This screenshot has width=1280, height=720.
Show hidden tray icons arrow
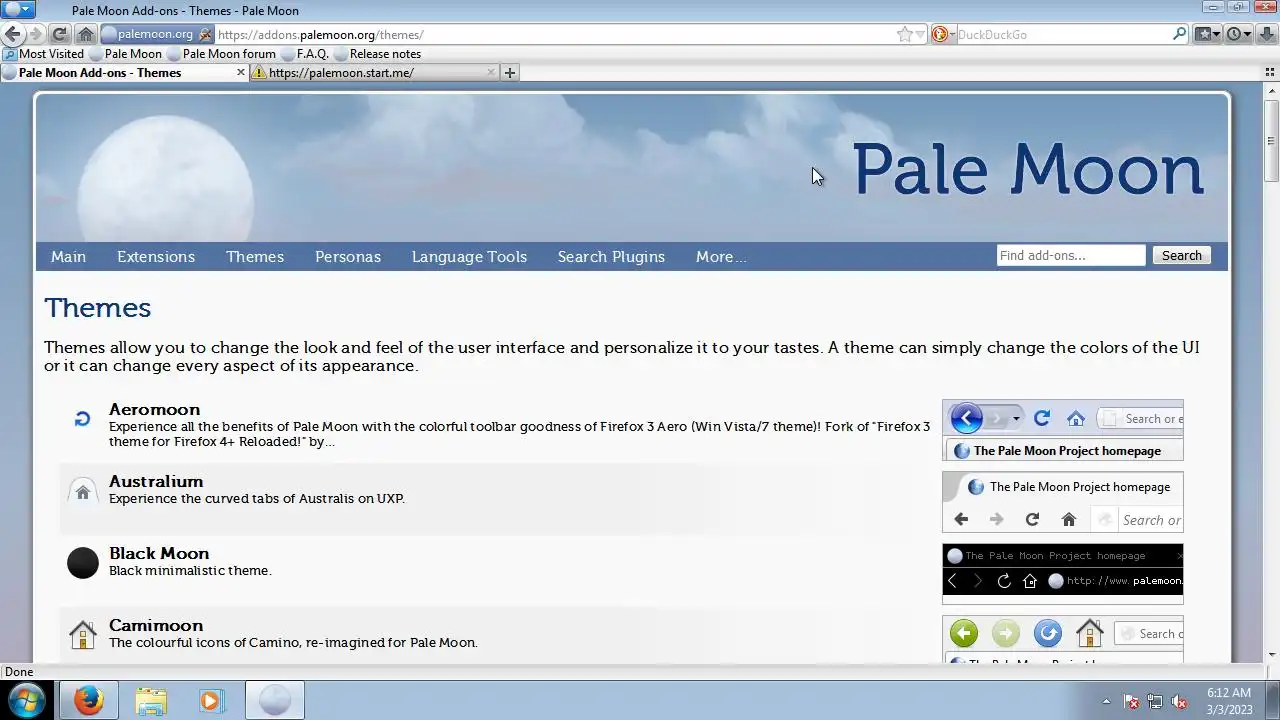(1106, 701)
